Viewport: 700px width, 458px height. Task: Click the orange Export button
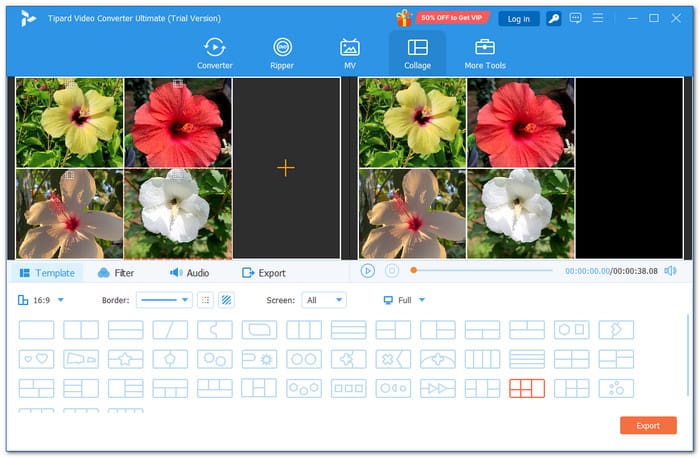pyautogui.click(x=648, y=425)
